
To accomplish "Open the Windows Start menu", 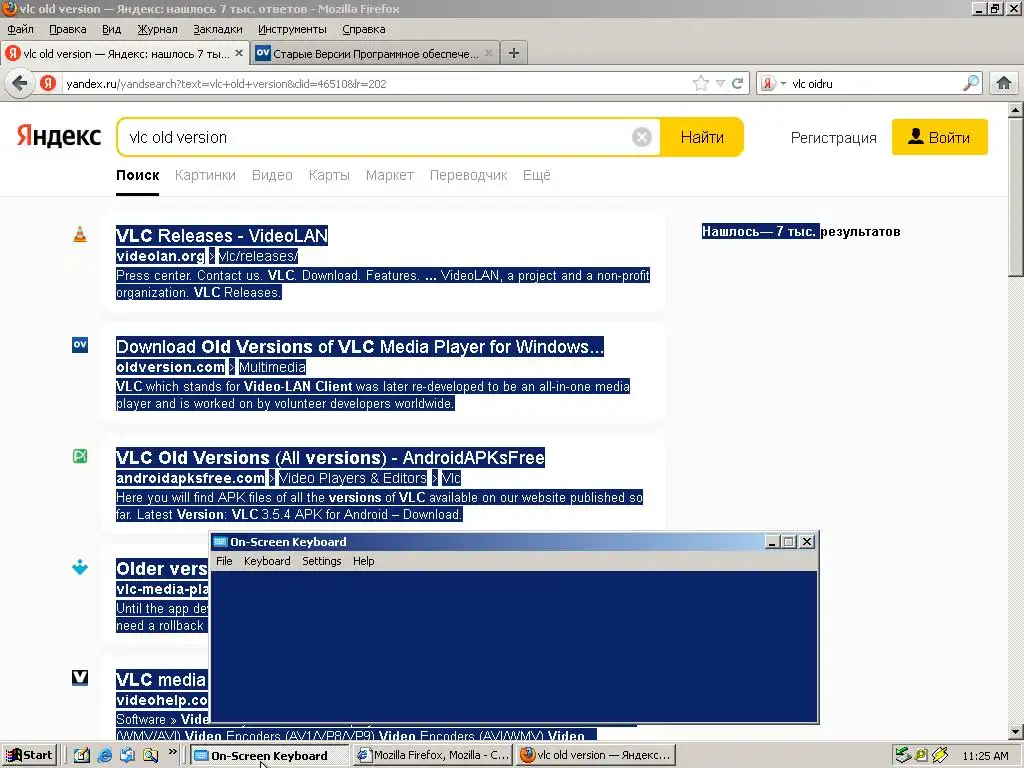I will (x=29, y=755).
